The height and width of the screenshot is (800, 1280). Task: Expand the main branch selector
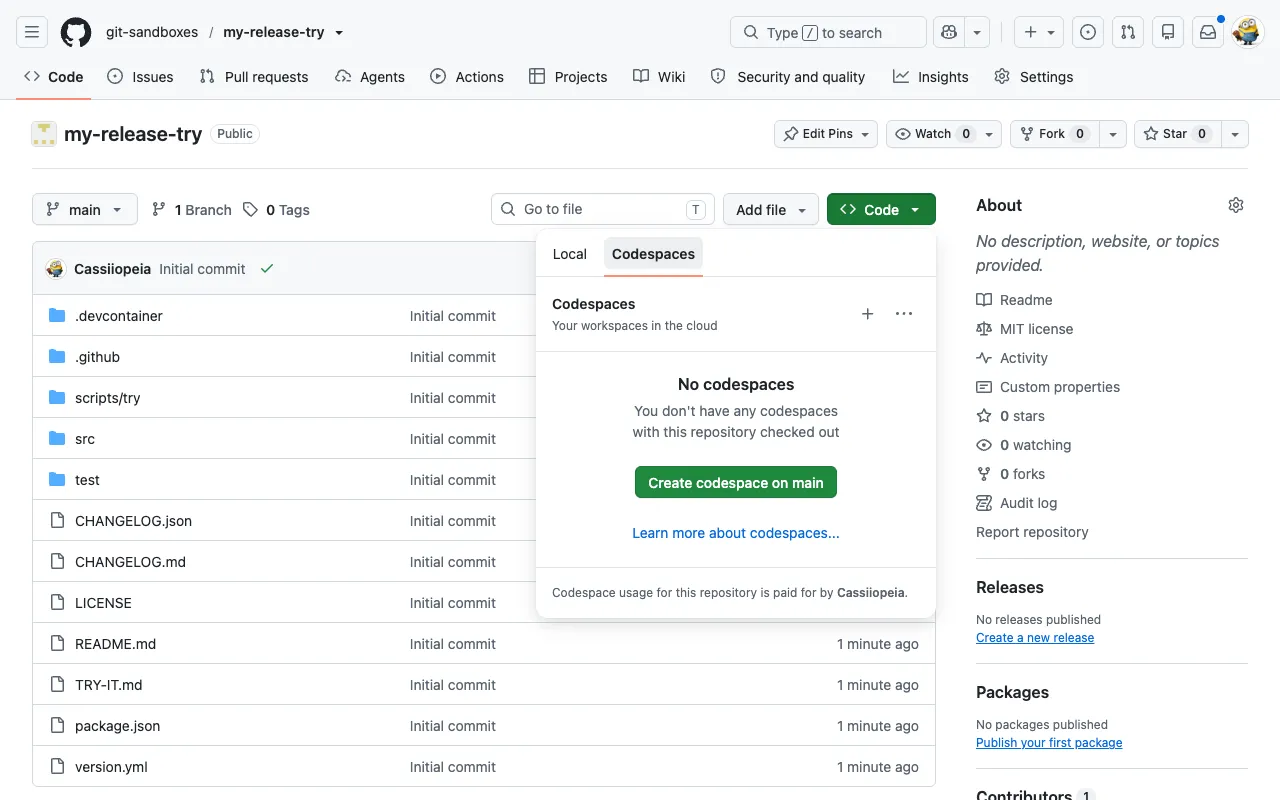point(85,210)
